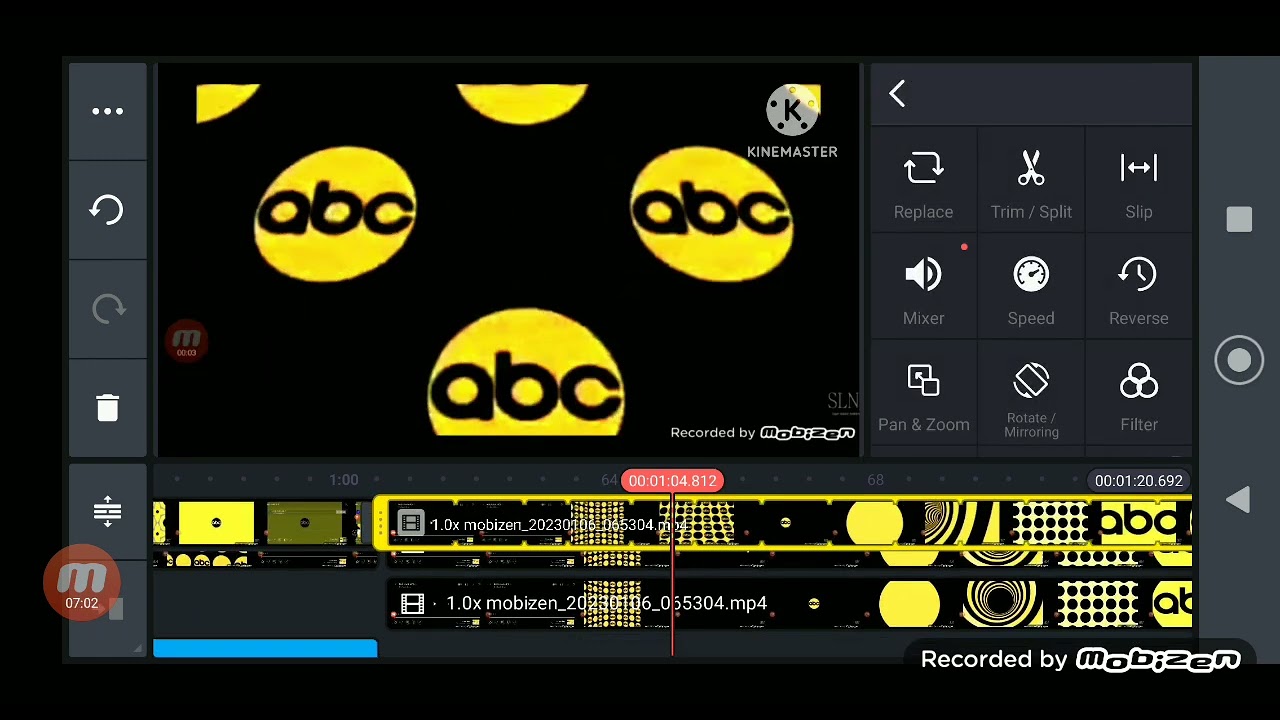This screenshot has height=720, width=1280.
Task: Click the total duration label 00:01:20.692
Action: 1138,481
